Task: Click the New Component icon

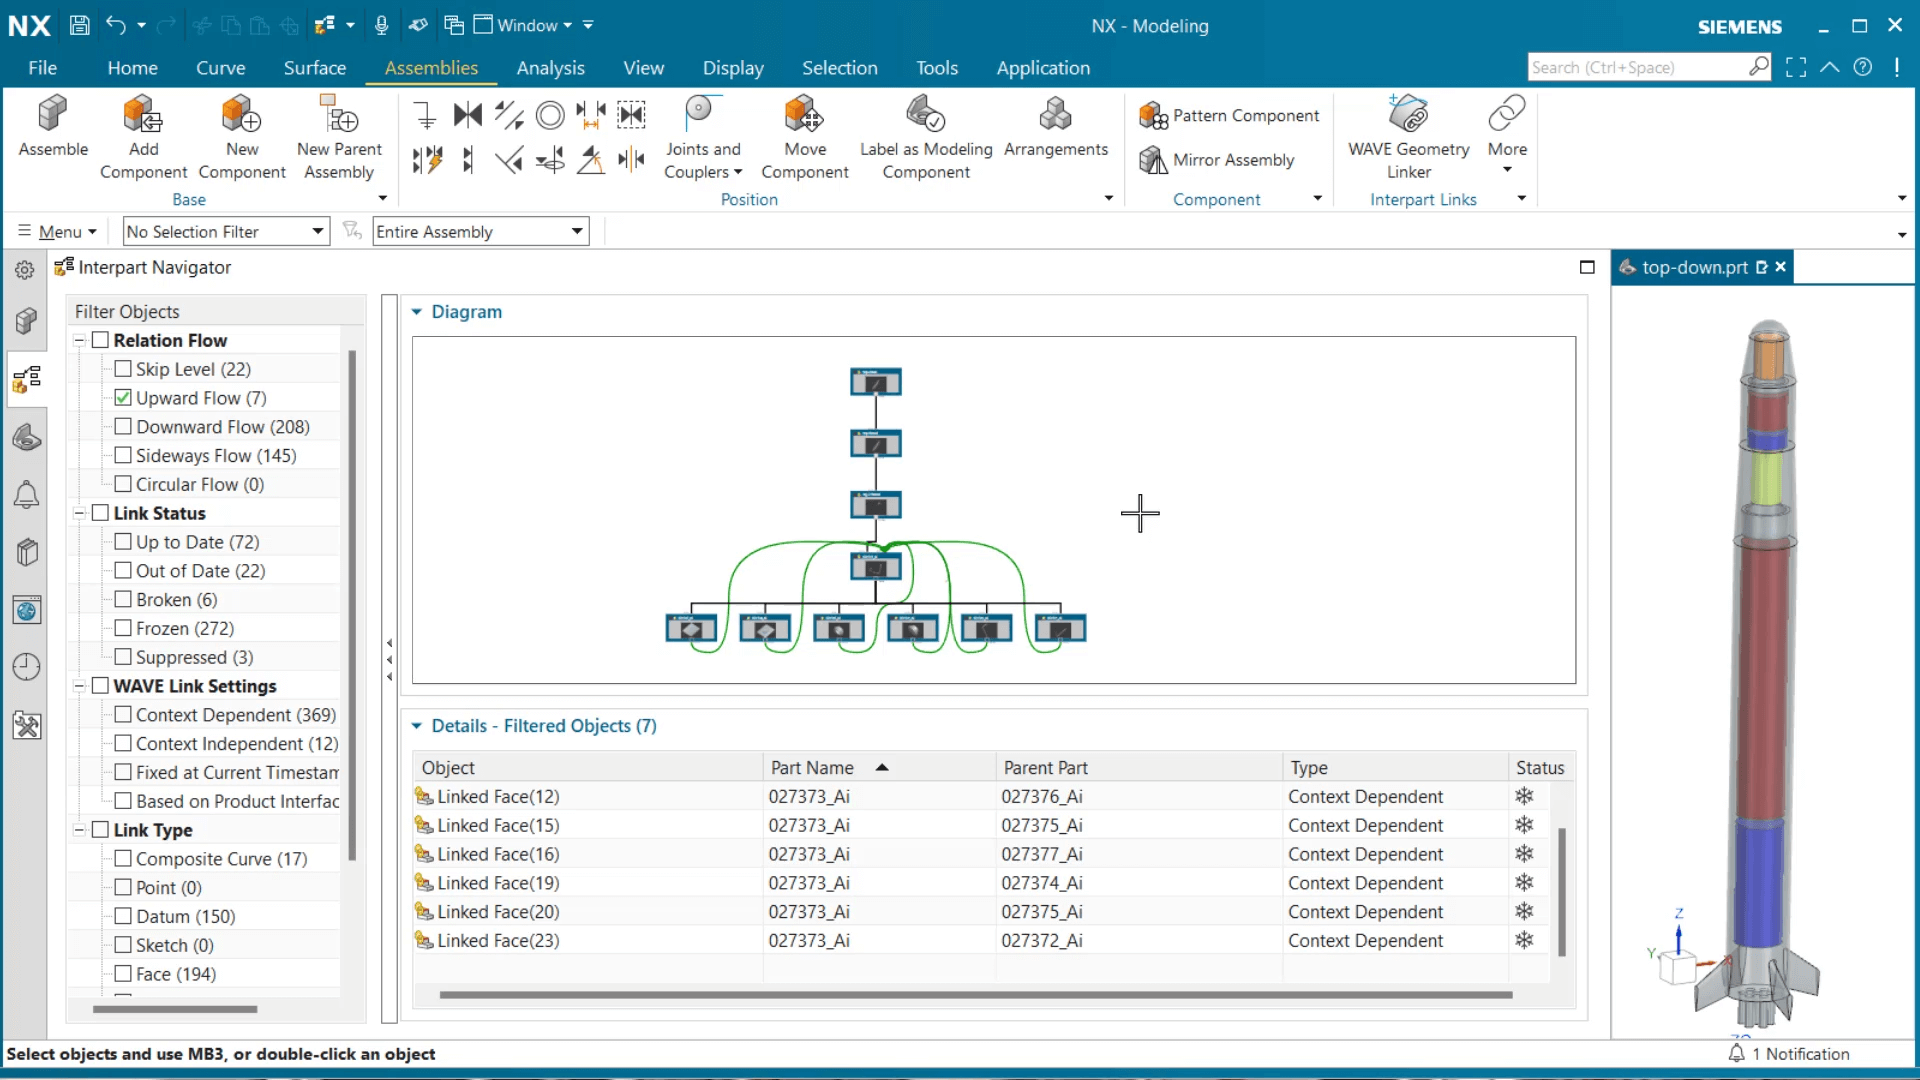Action: pyautogui.click(x=242, y=114)
